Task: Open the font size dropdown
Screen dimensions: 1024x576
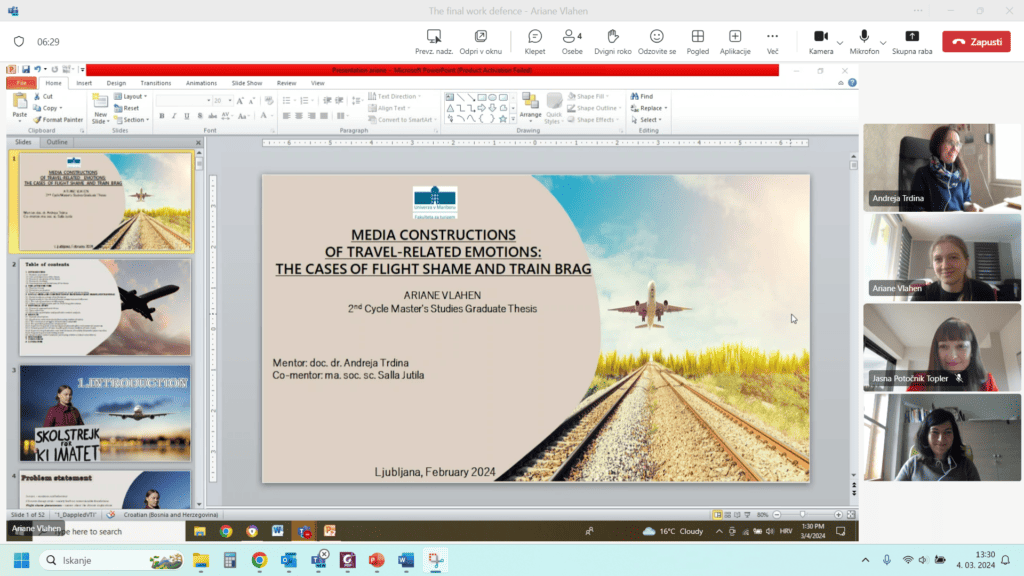Action: [x=228, y=98]
